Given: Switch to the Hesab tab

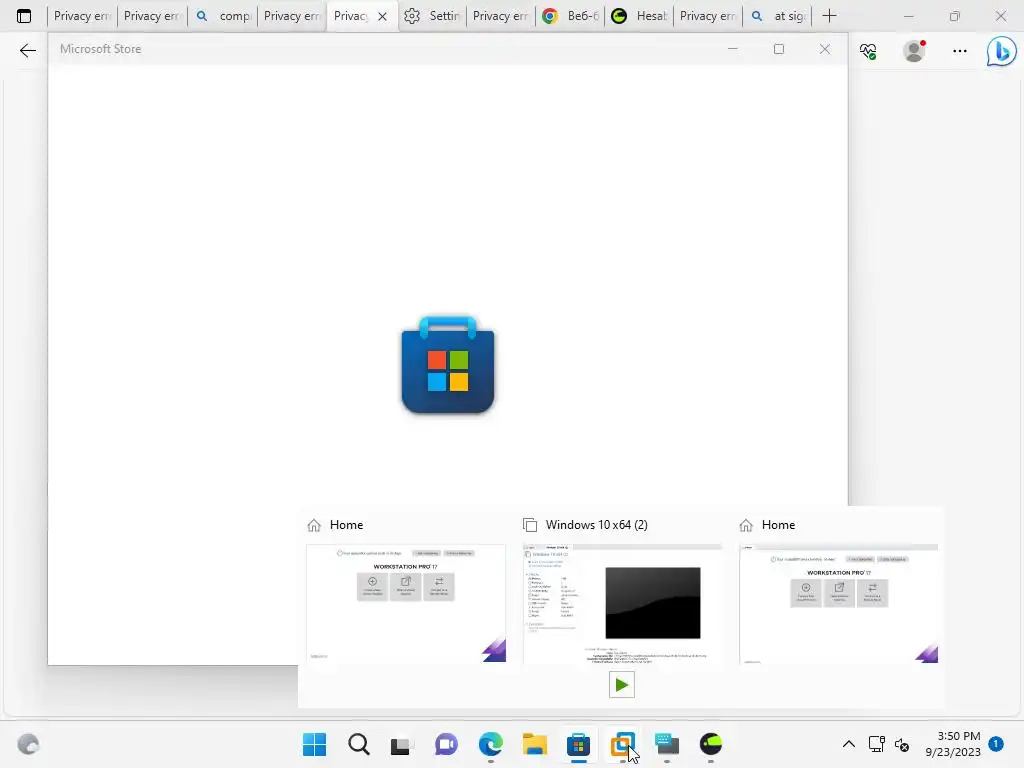Looking at the screenshot, I should (640, 16).
